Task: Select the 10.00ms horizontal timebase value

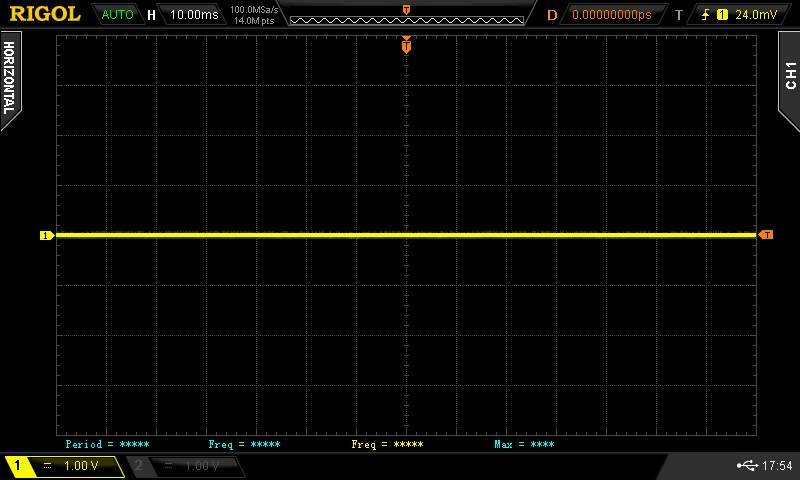Action: click(193, 15)
